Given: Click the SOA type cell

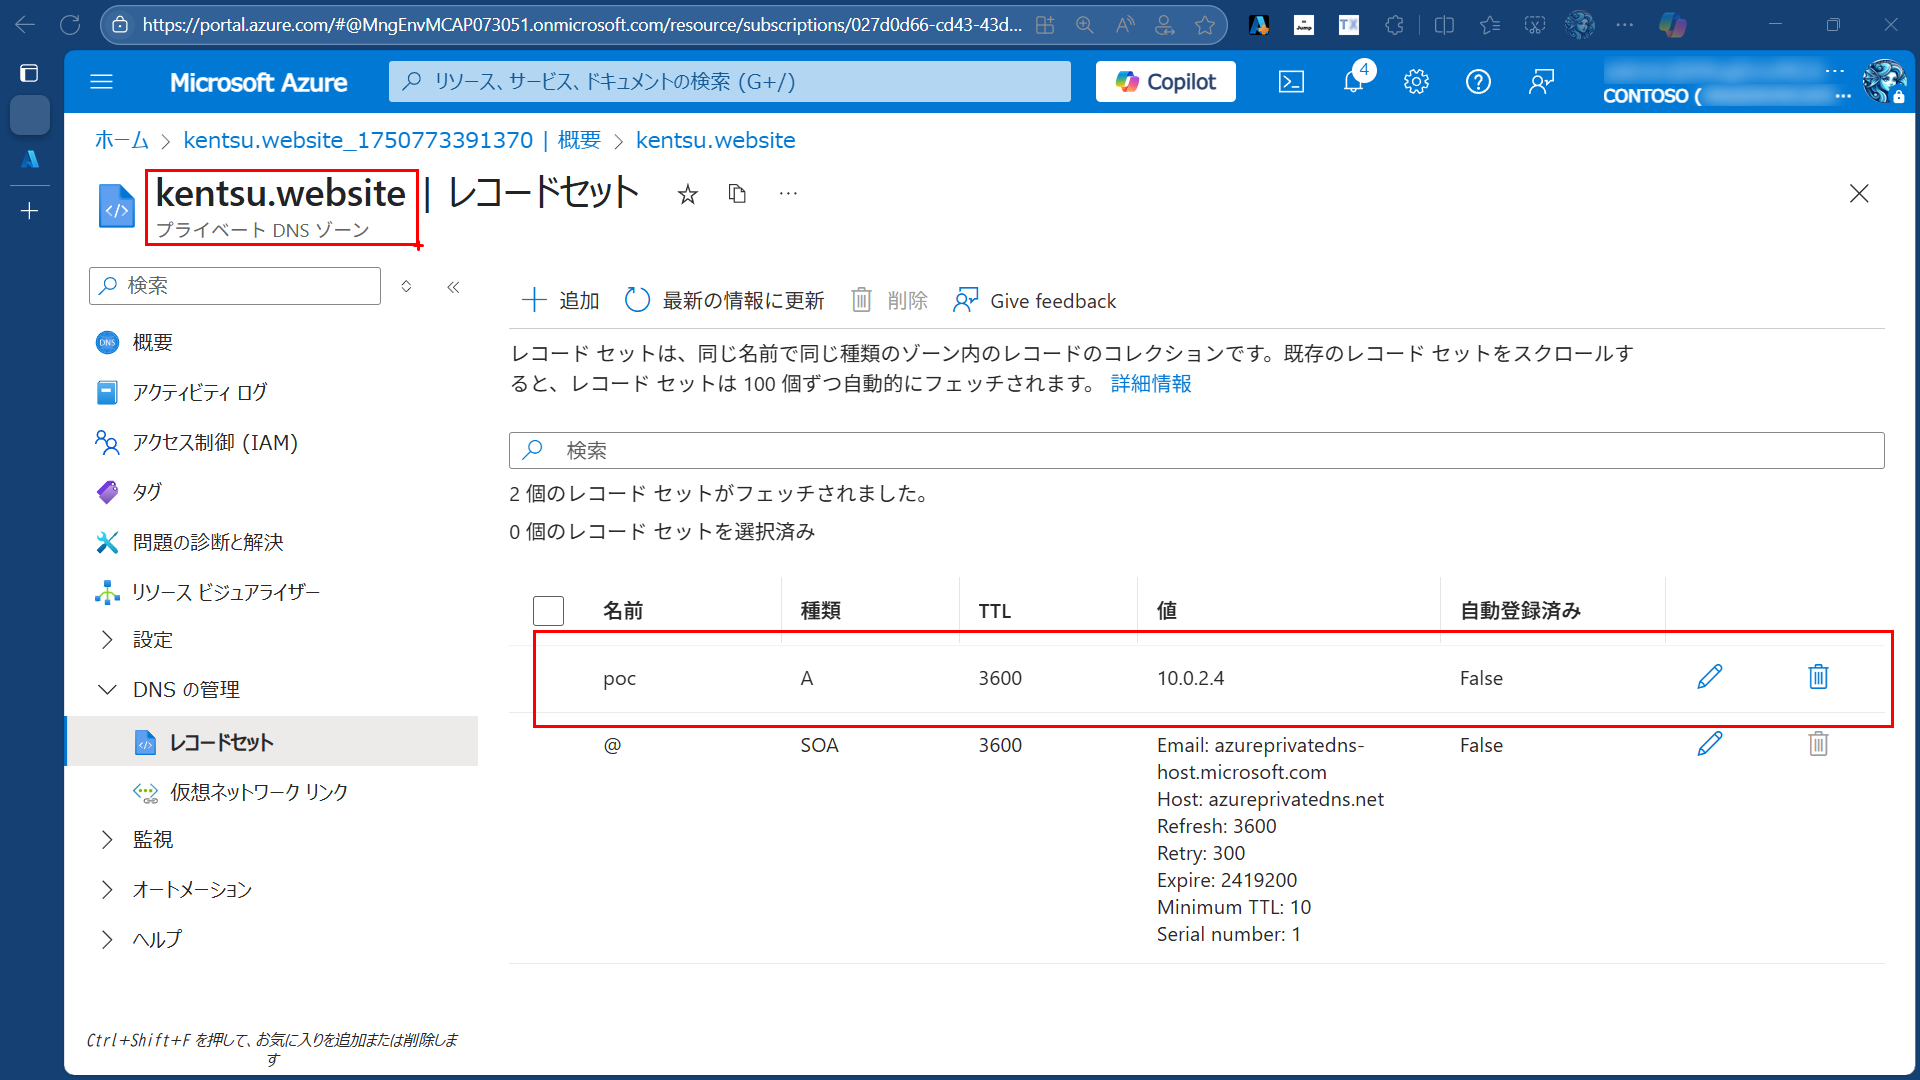Looking at the screenshot, I should pyautogui.click(x=819, y=745).
